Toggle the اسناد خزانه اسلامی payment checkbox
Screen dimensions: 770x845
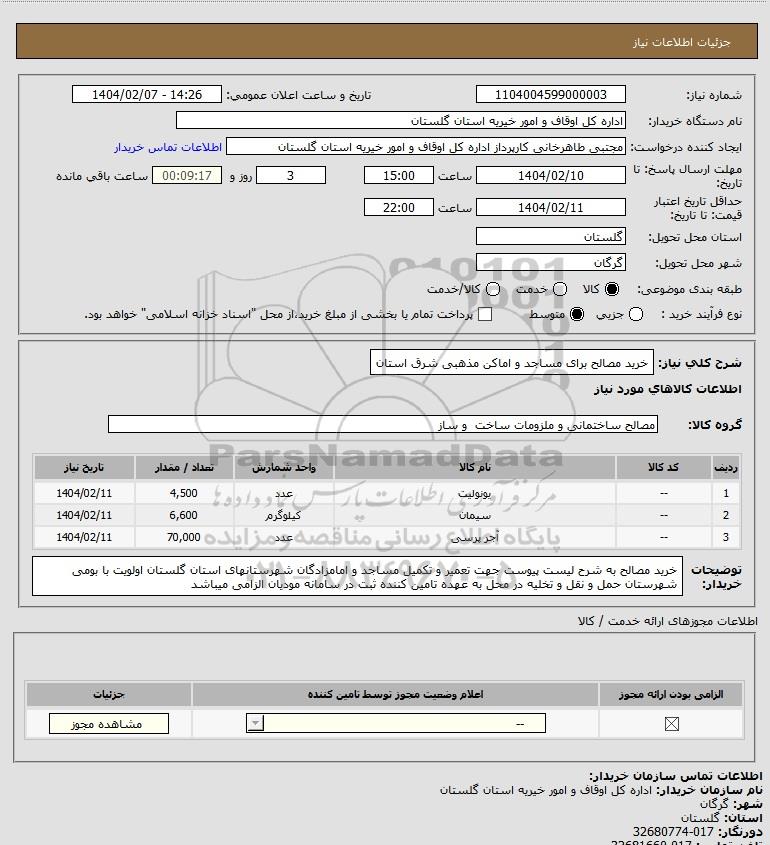[x=485, y=314]
